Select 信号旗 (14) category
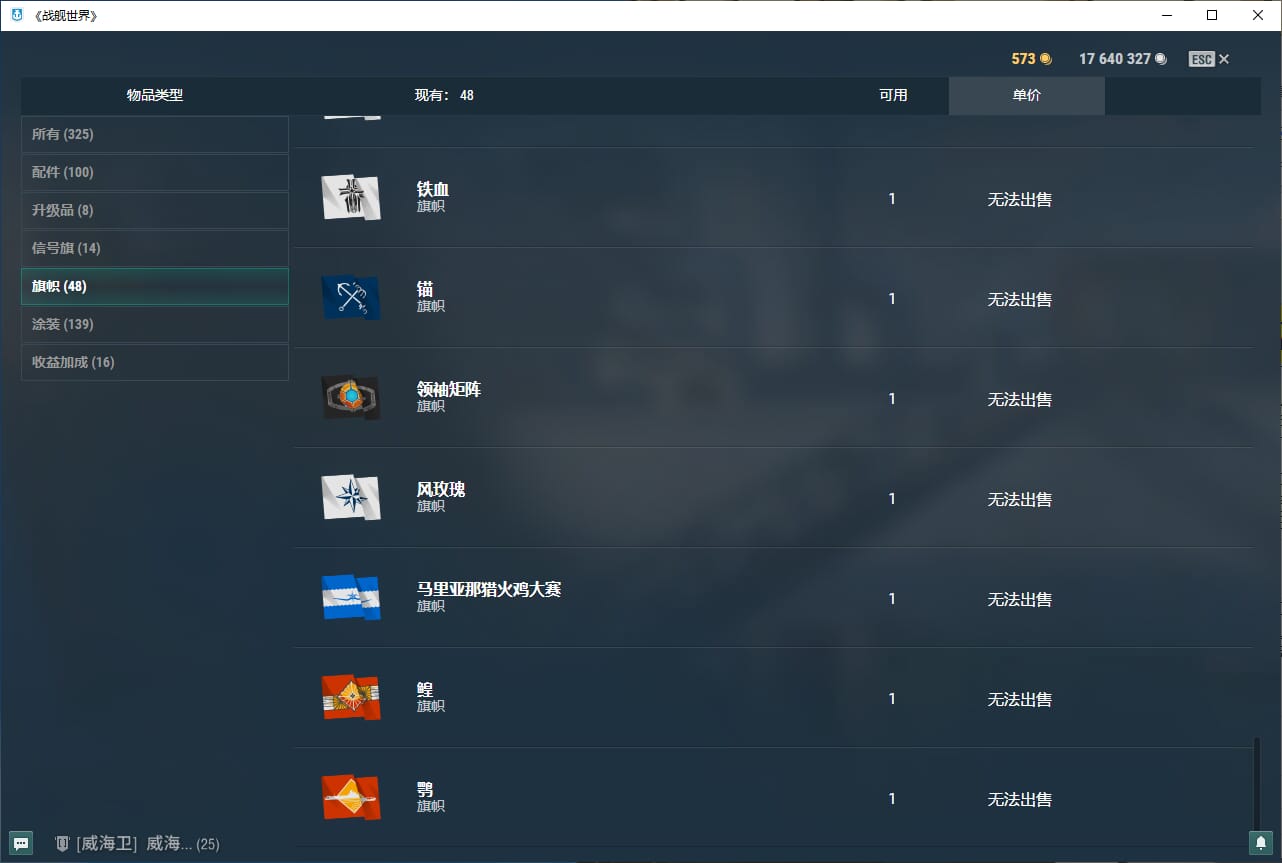This screenshot has width=1282, height=863. coord(155,248)
